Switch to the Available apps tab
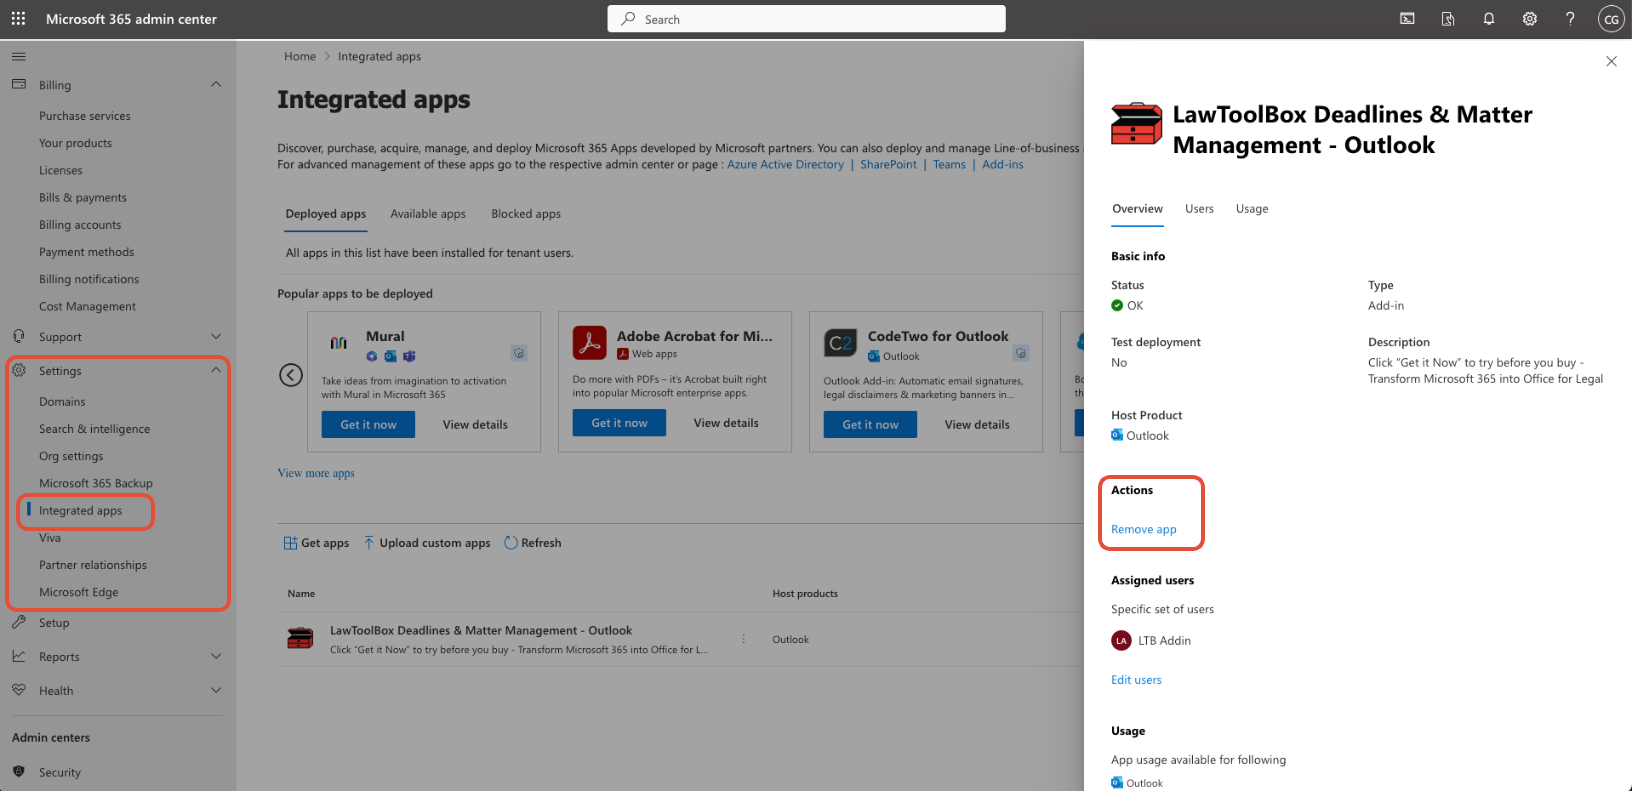Image resolution: width=1632 pixels, height=791 pixels. (428, 214)
